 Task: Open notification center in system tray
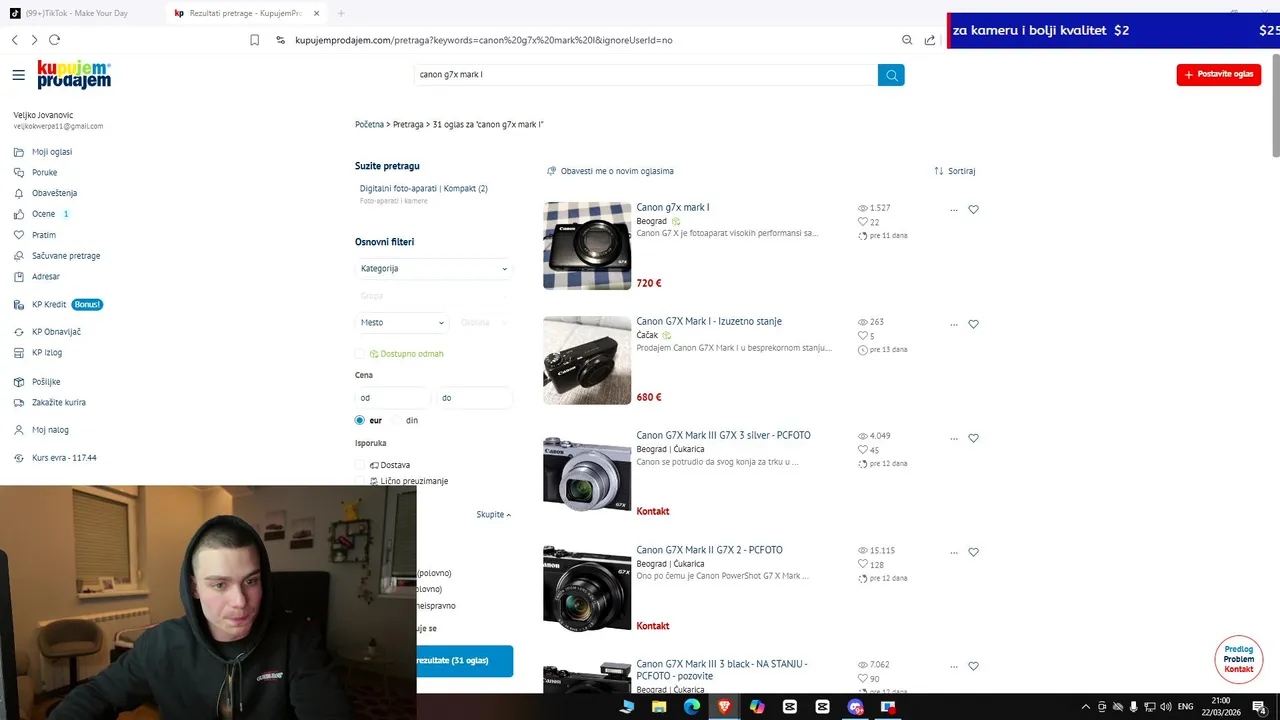click(1259, 706)
